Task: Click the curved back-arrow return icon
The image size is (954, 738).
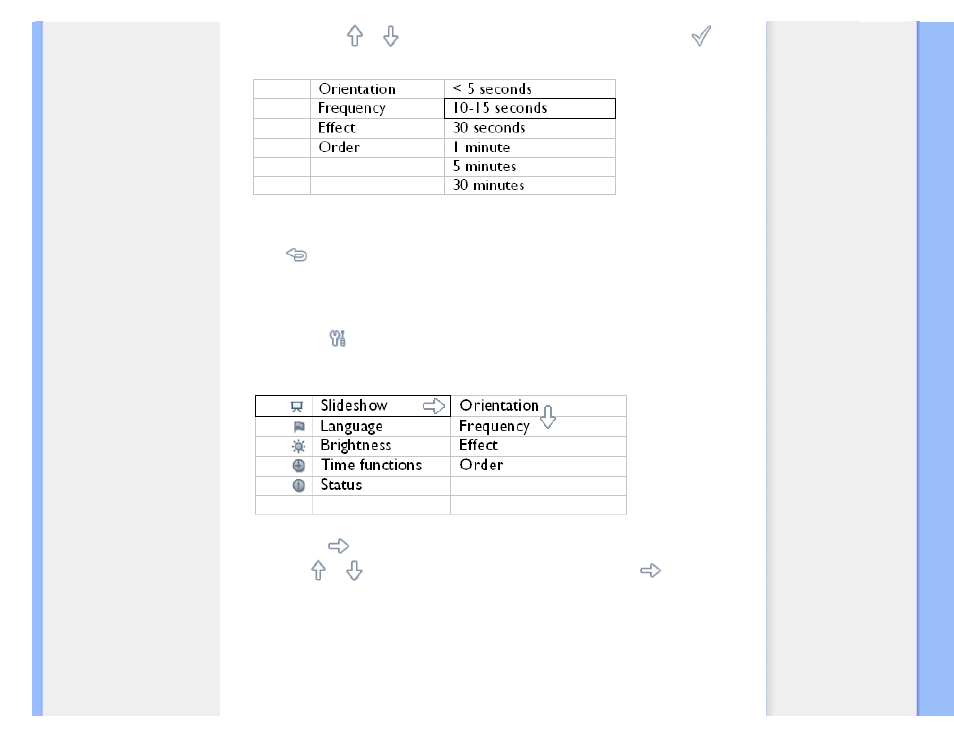Action: point(296,254)
